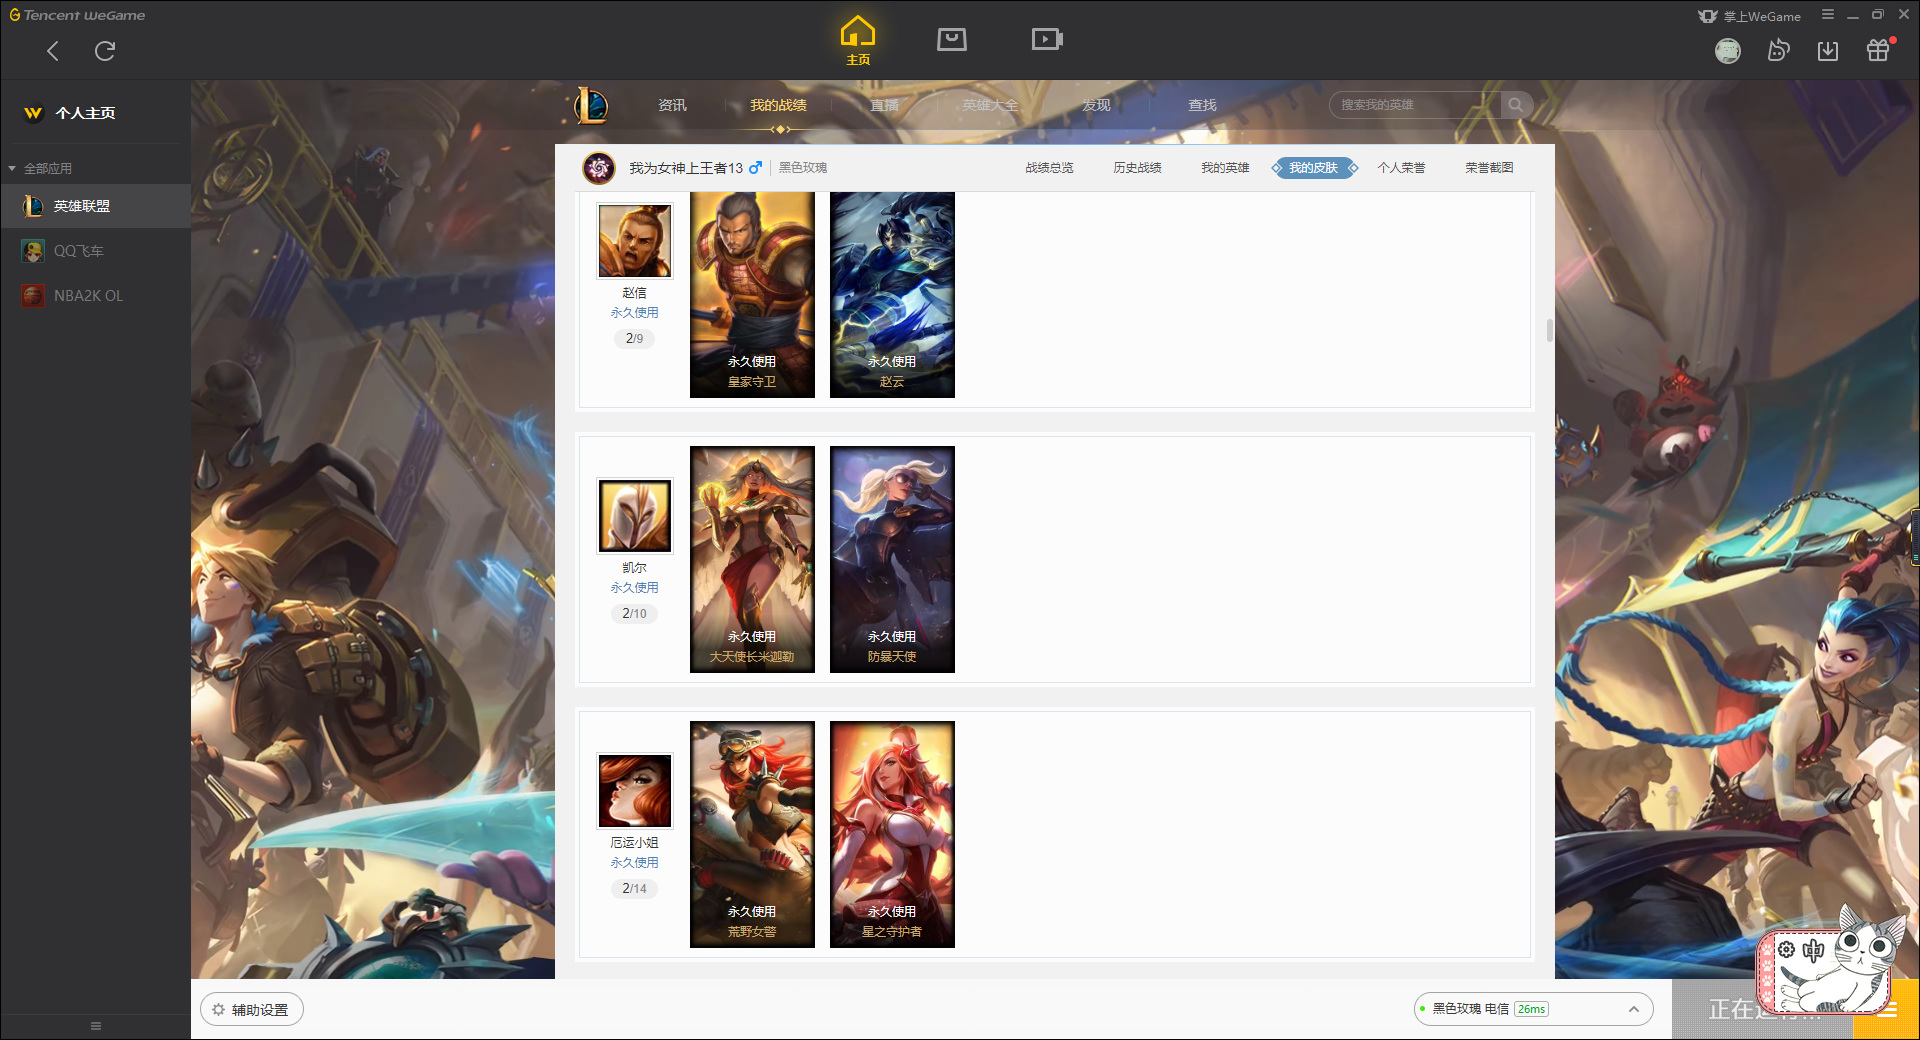Open the 直播 tab
This screenshot has width=1920, height=1040.
884,105
